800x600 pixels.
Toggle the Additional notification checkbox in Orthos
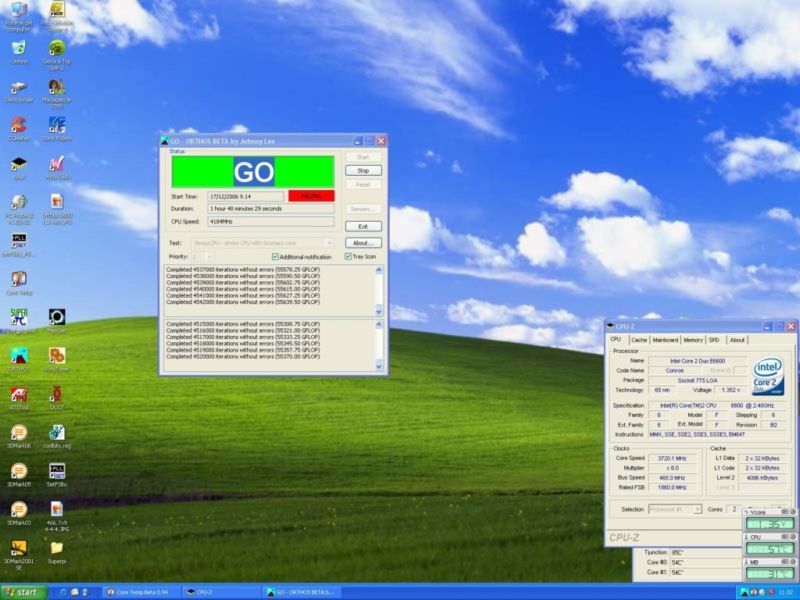(x=276, y=257)
